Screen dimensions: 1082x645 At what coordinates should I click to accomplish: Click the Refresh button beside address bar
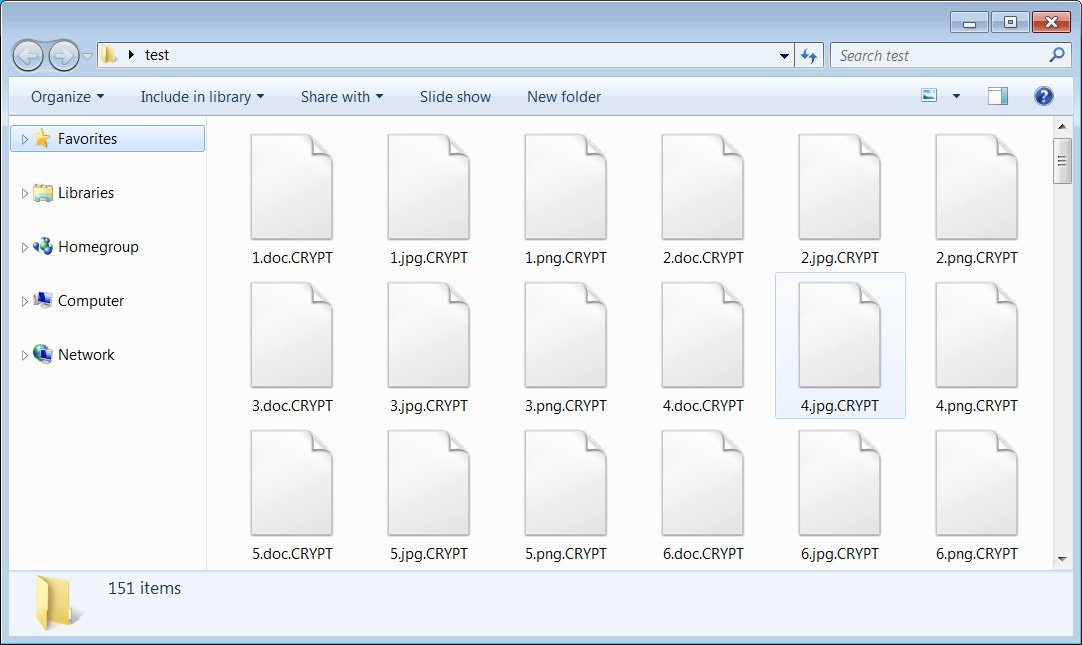(809, 55)
